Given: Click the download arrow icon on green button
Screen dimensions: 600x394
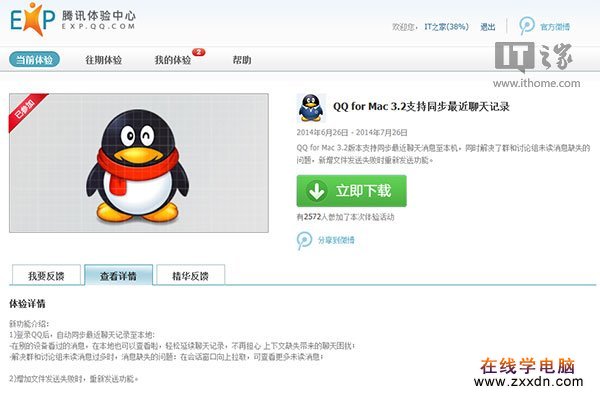Looking at the screenshot, I should [316, 191].
